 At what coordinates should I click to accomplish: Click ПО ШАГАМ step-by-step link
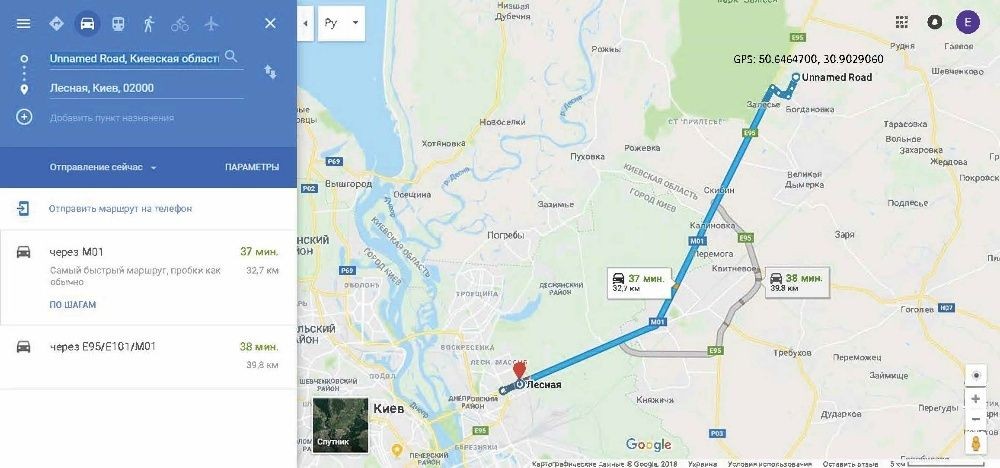click(x=73, y=305)
